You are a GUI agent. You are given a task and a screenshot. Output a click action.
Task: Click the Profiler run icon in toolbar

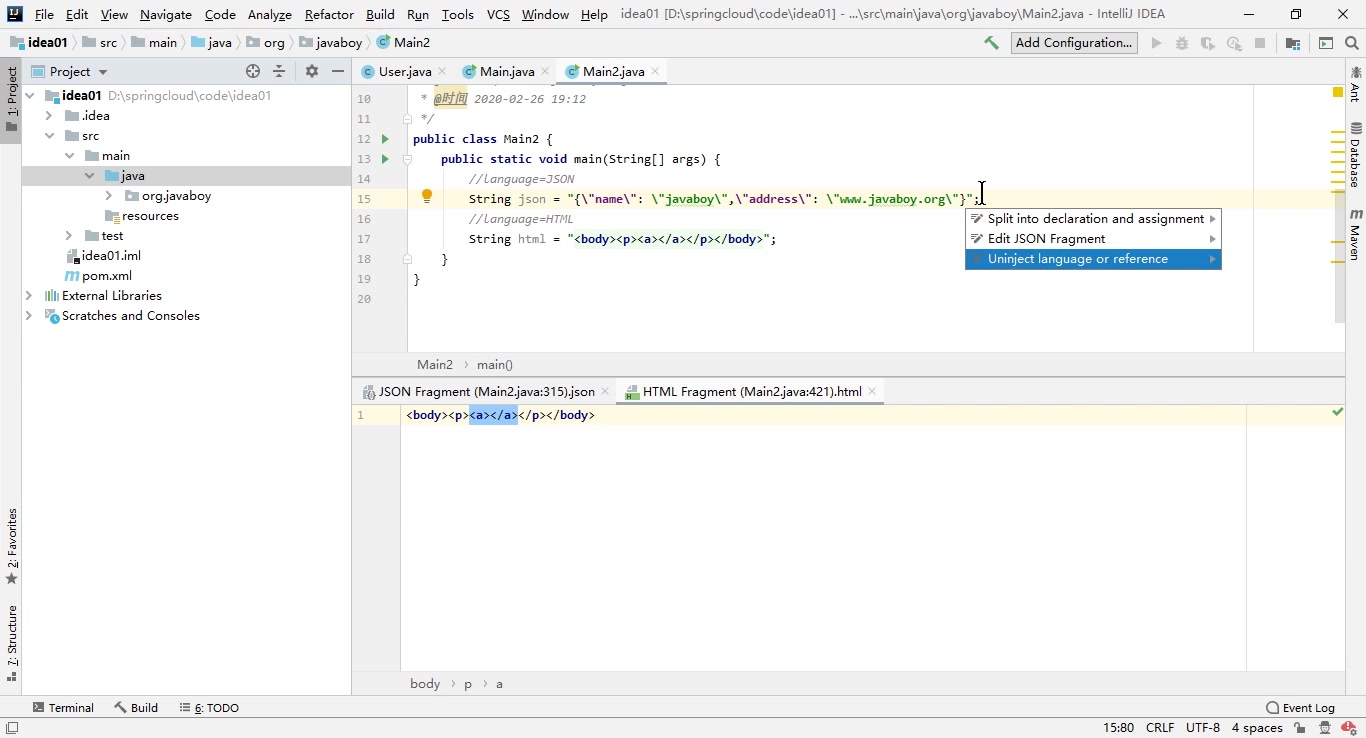click(x=1234, y=43)
